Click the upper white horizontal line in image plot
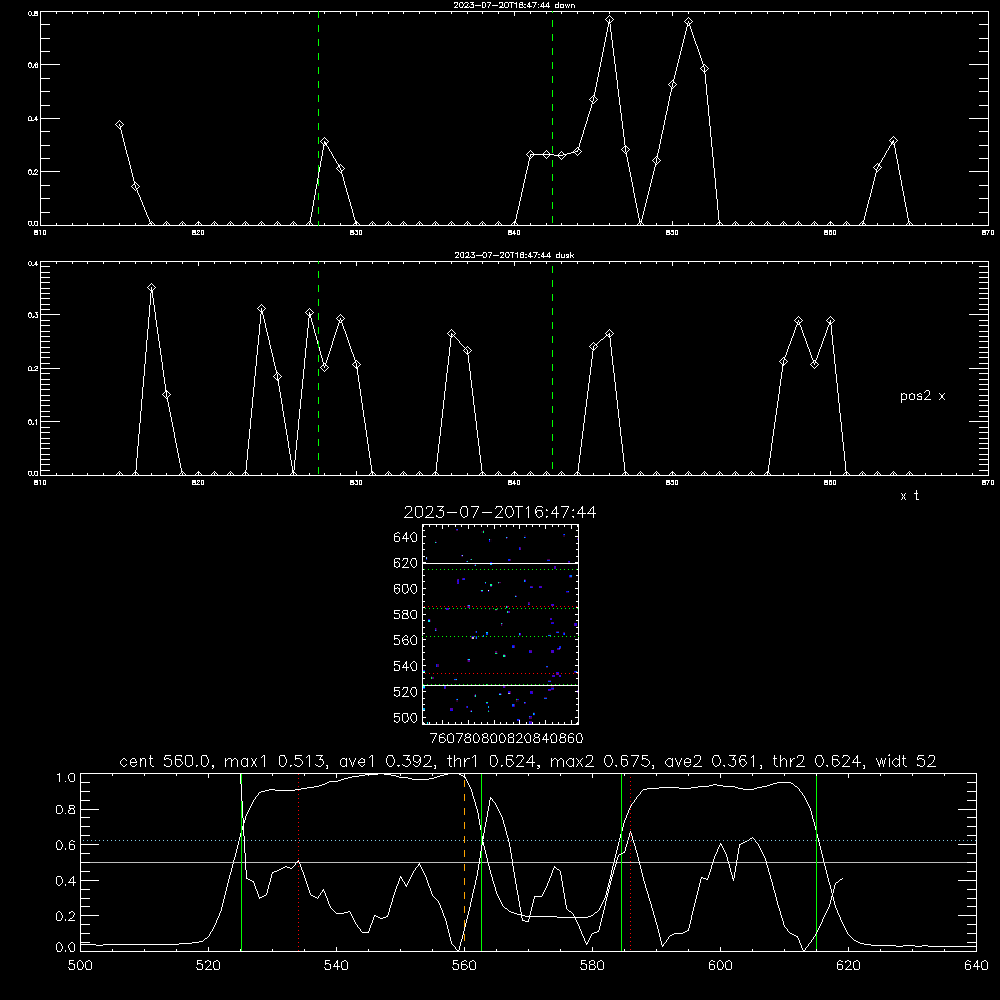This screenshot has width=1000, height=1000. coord(500,563)
